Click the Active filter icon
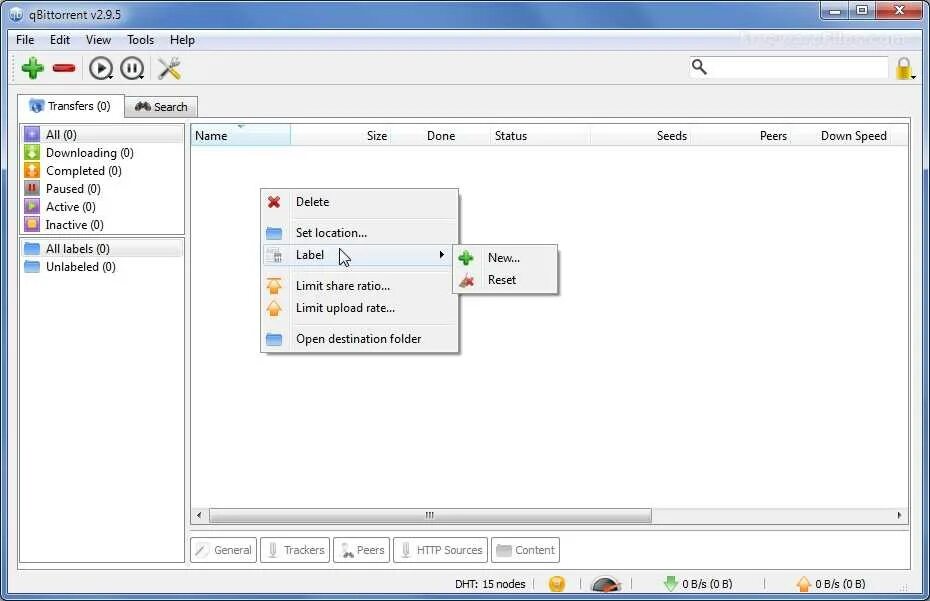This screenshot has height=601, width=930. 32,206
